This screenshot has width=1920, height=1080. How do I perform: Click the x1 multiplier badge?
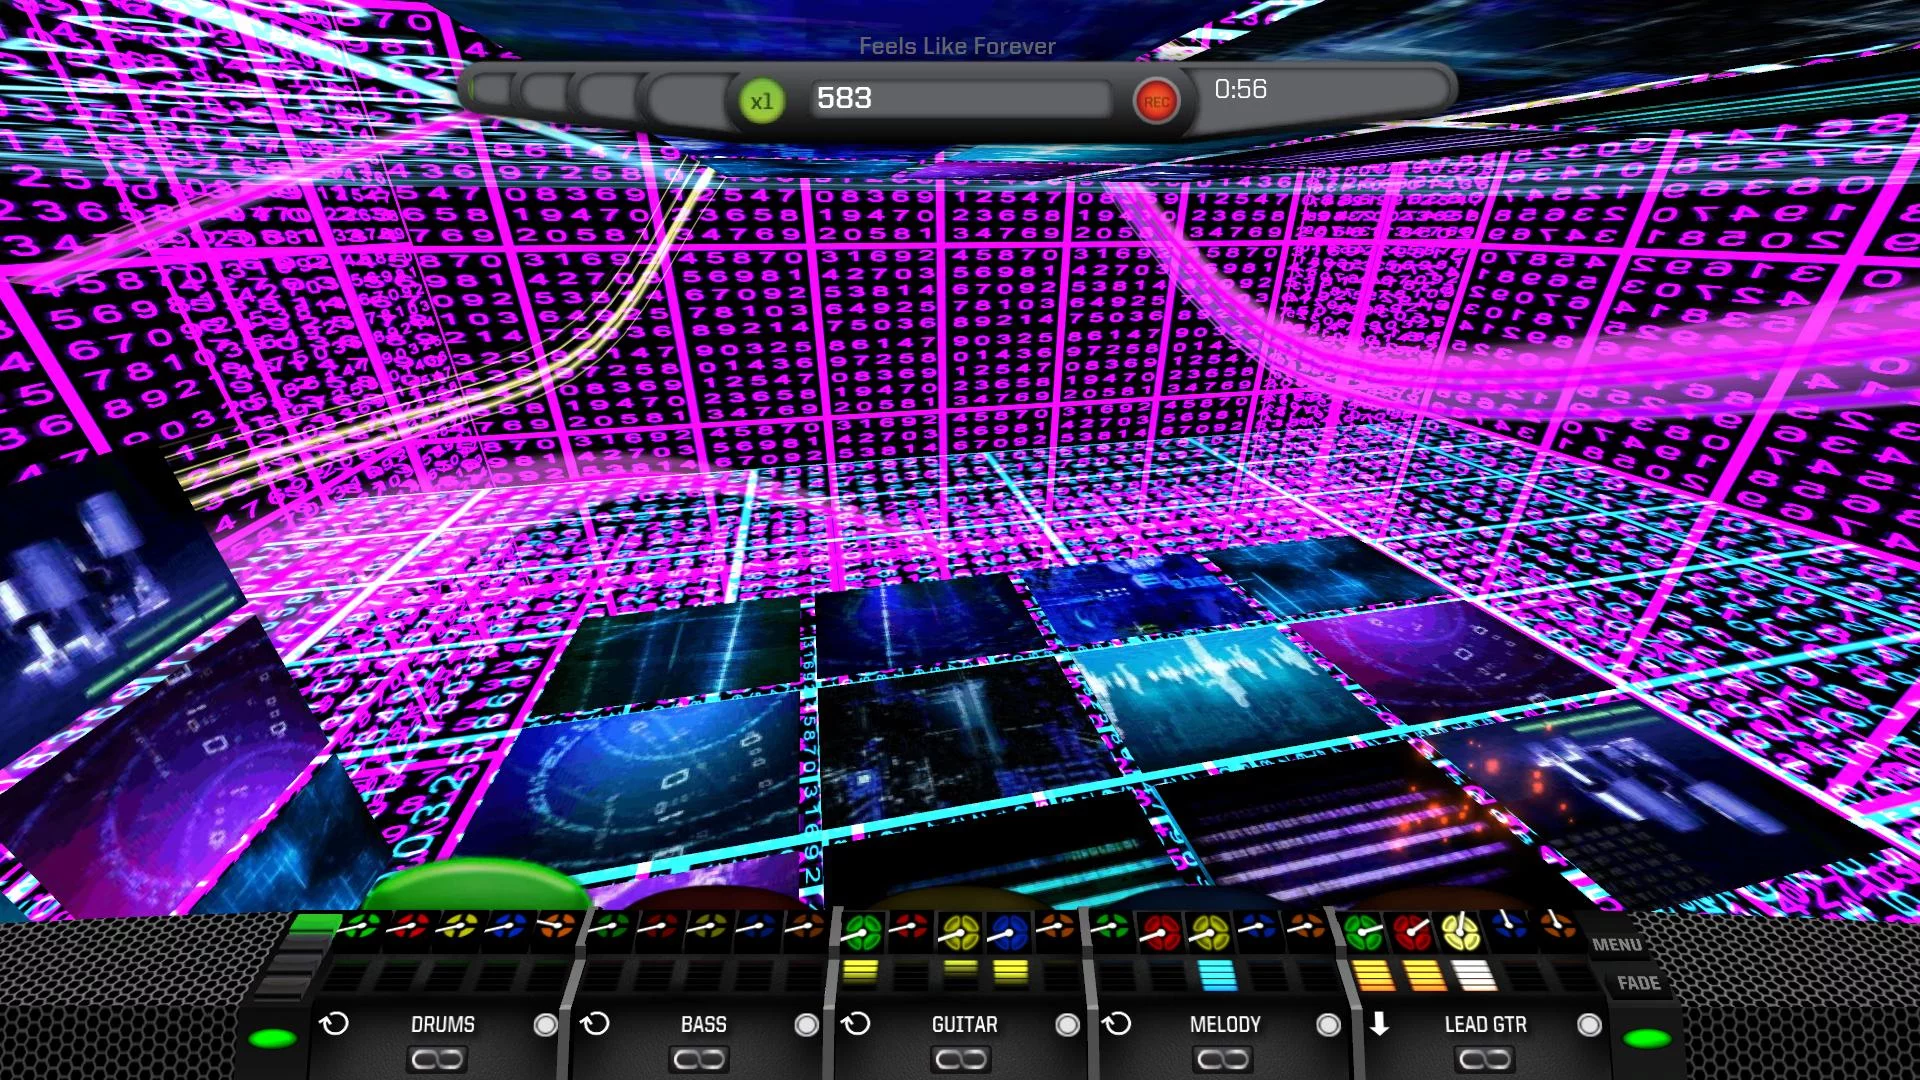pyautogui.click(x=762, y=101)
